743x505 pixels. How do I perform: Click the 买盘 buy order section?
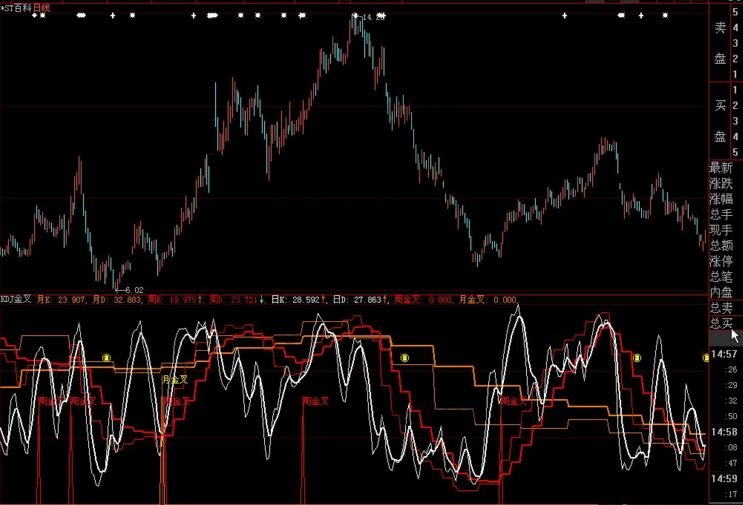pyautogui.click(x=720, y=120)
